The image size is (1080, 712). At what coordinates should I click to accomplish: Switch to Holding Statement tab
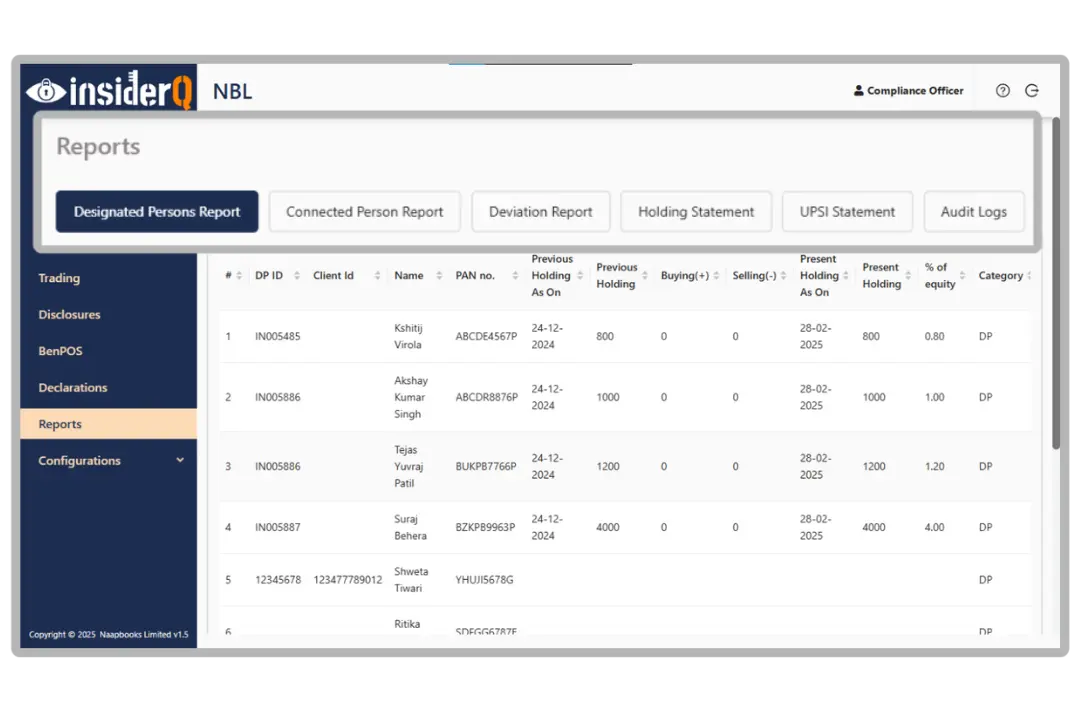point(696,211)
